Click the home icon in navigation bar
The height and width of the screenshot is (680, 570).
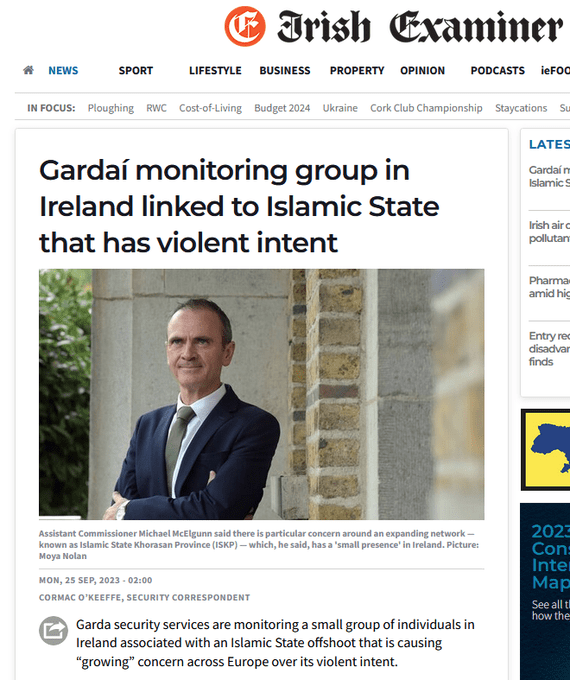28,70
